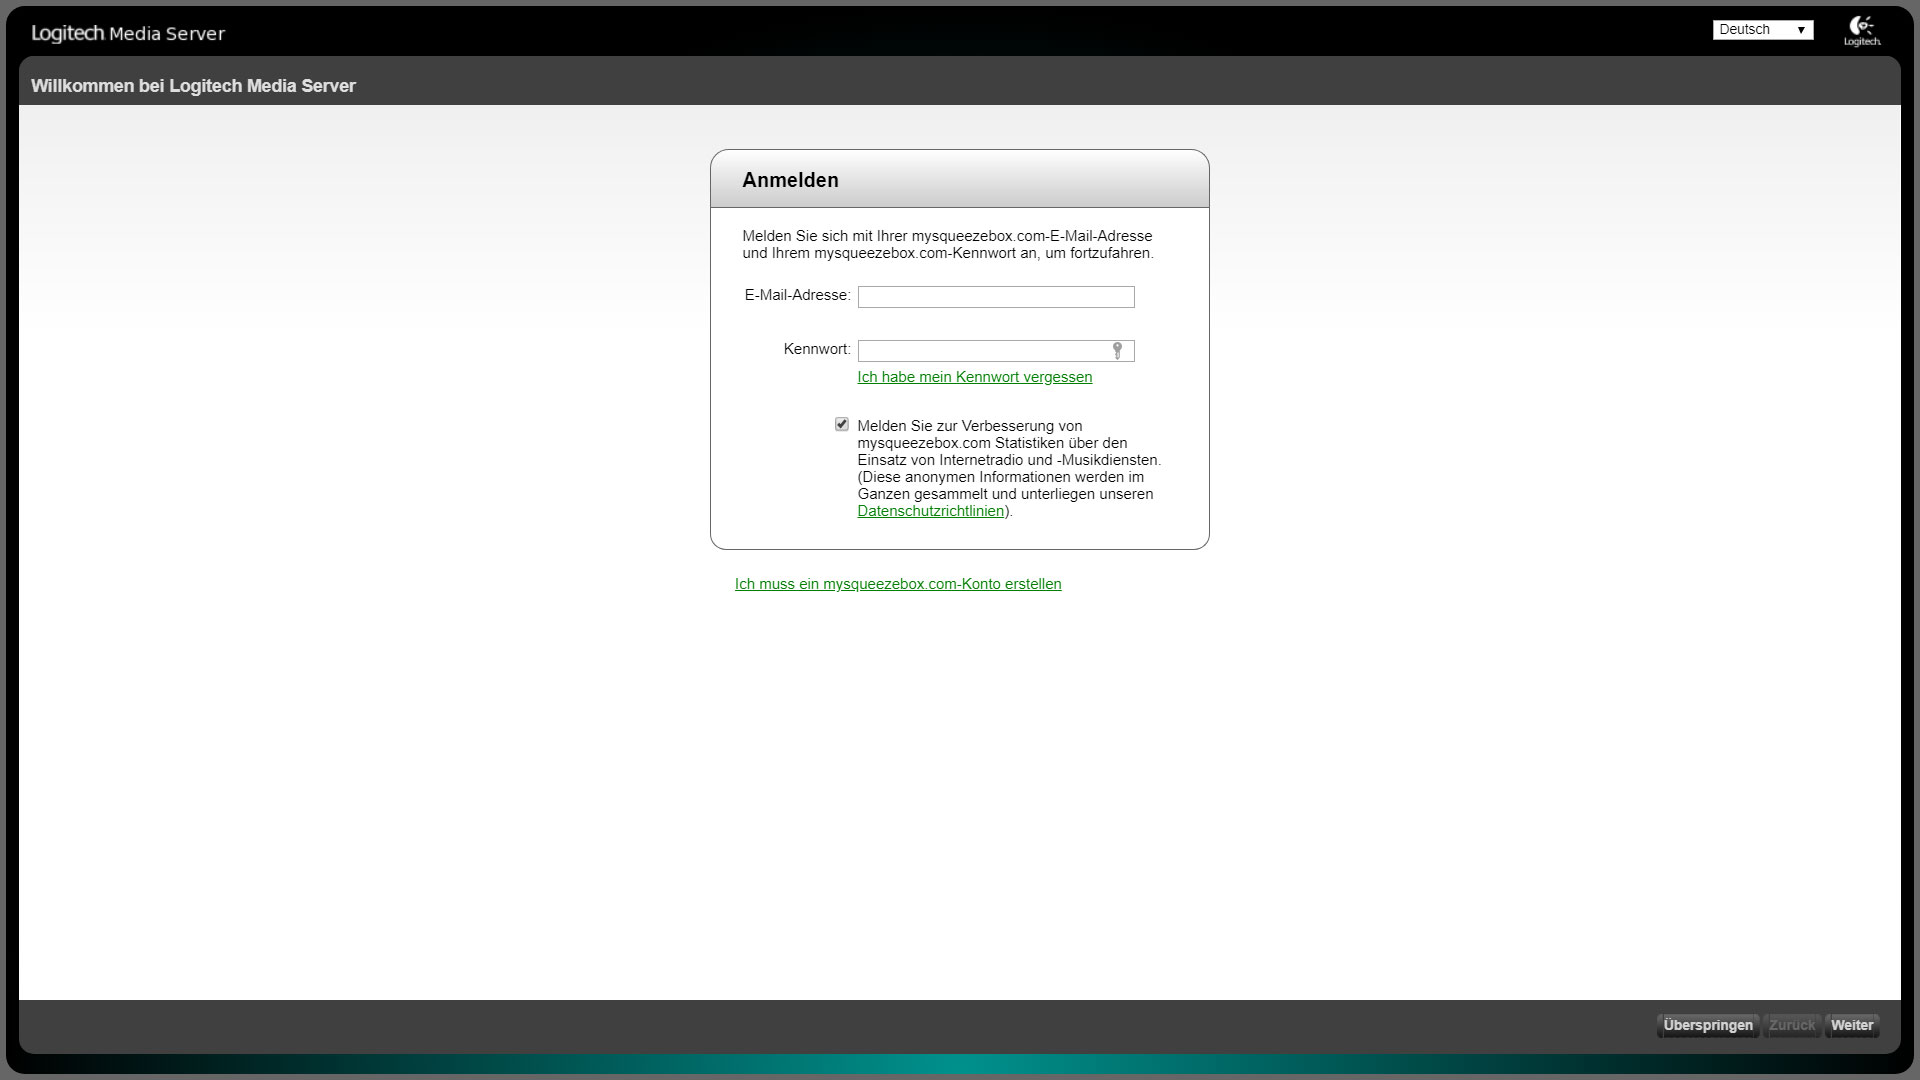Click the Weiter button
Image resolution: width=1920 pixels, height=1080 pixels.
pyautogui.click(x=1852, y=1025)
